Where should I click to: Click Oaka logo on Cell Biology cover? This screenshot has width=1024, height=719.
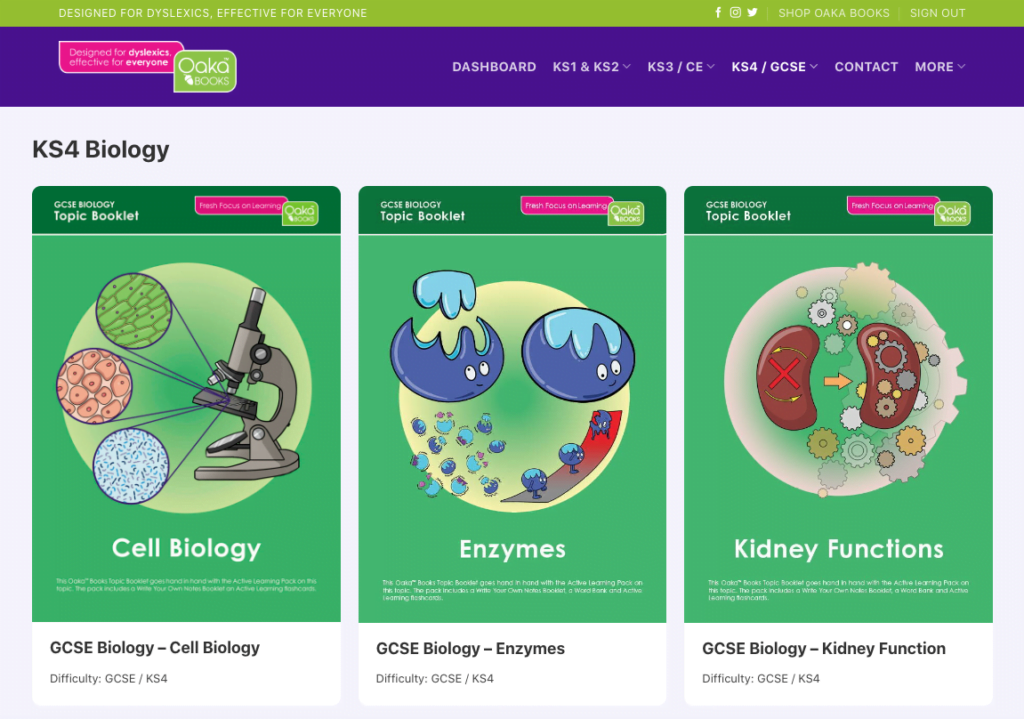click(x=300, y=212)
